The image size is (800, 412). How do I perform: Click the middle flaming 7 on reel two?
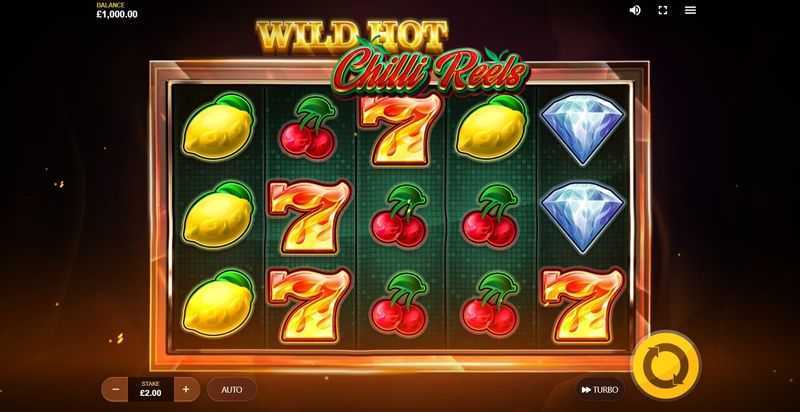310,217
